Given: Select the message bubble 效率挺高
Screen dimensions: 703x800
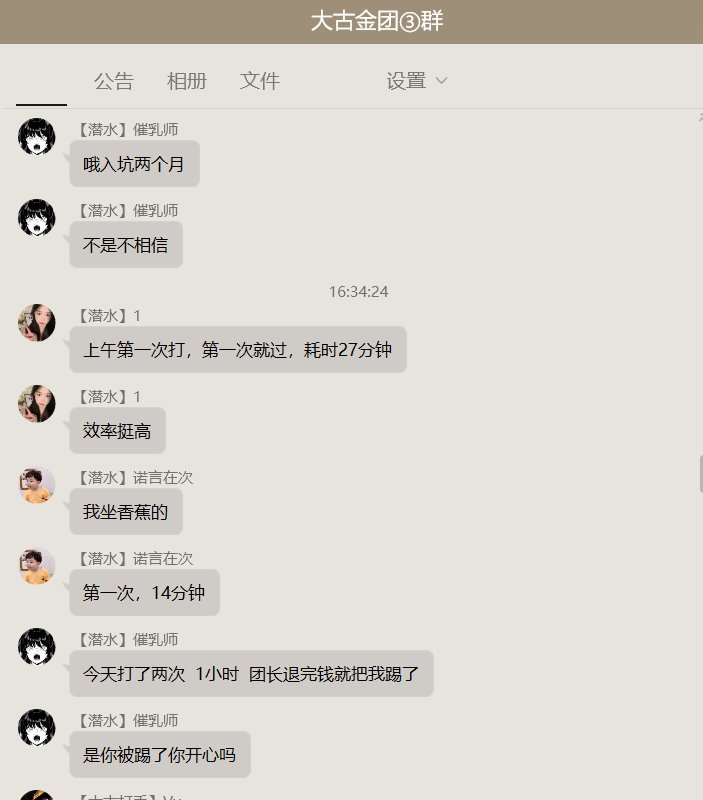Looking at the screenshot, I should [117, 431].
